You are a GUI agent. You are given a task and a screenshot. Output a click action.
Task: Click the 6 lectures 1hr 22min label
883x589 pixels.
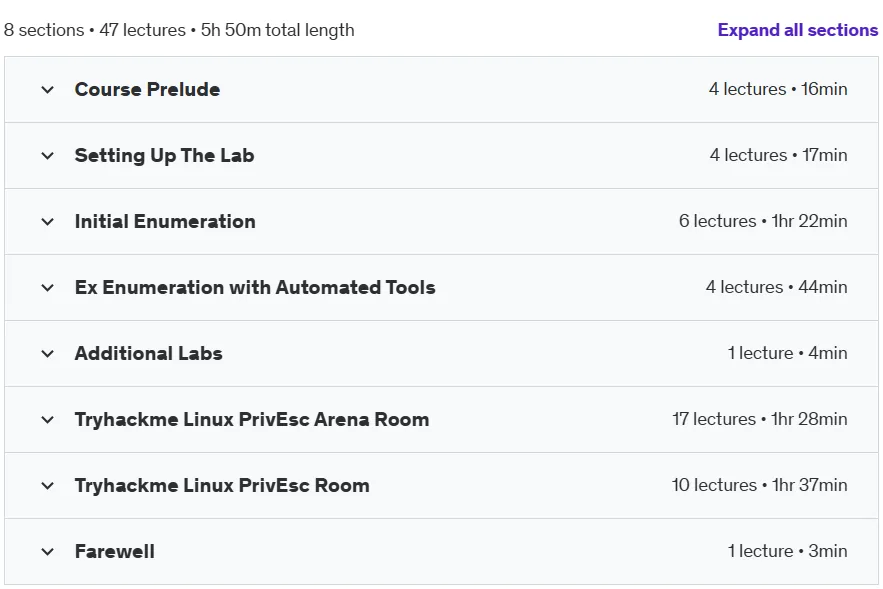point(763,221)
